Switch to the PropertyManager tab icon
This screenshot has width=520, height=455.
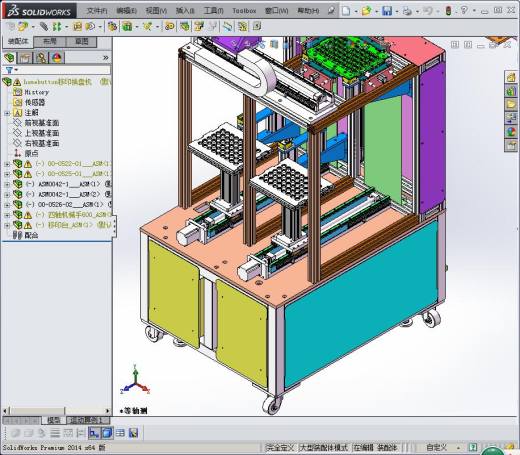point(25,58)
